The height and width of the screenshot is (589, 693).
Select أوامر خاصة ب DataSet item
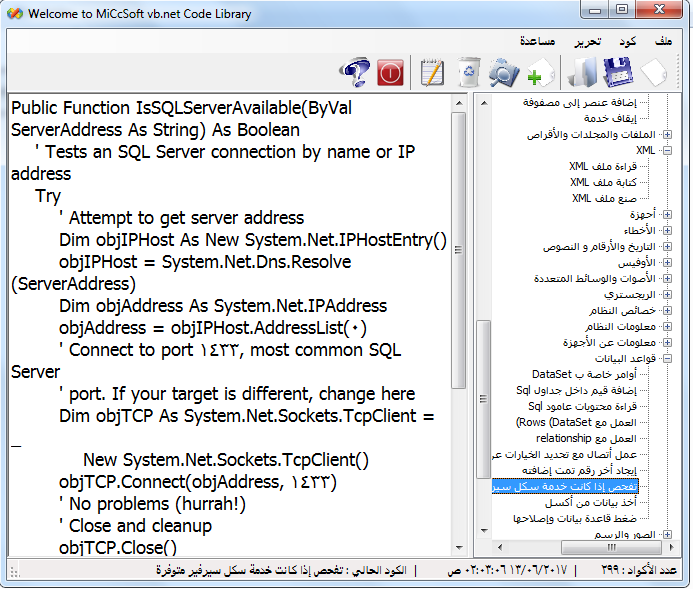[584, 374]
